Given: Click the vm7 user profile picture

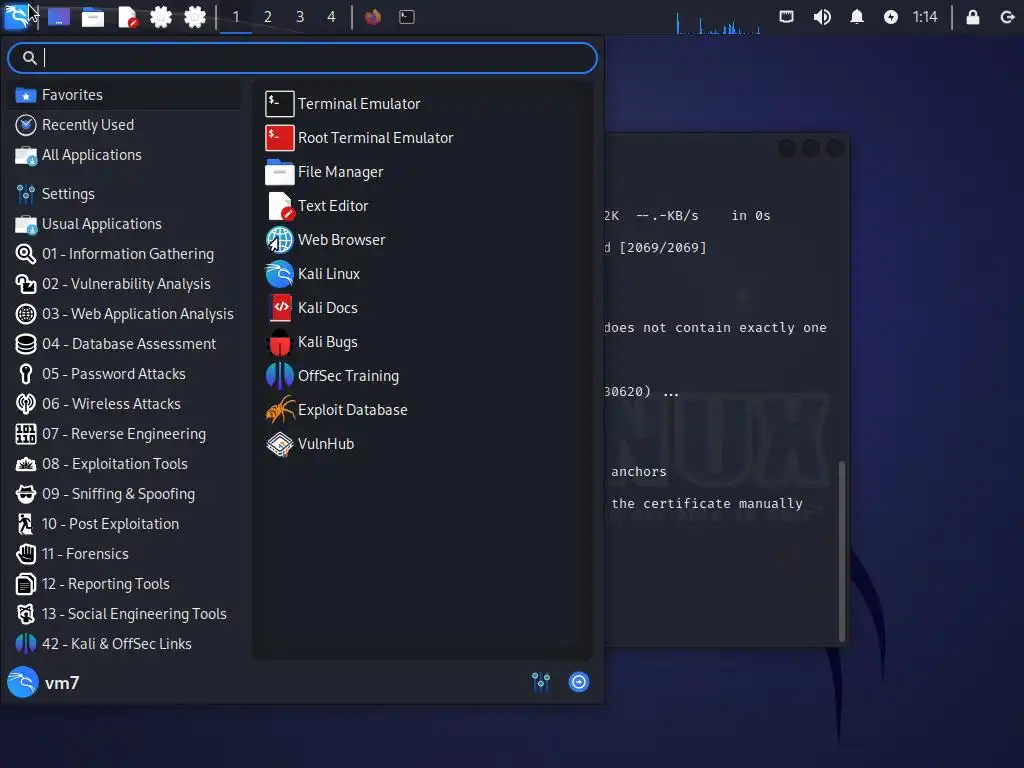Looking at the screenshot, I should click(23, 682).
